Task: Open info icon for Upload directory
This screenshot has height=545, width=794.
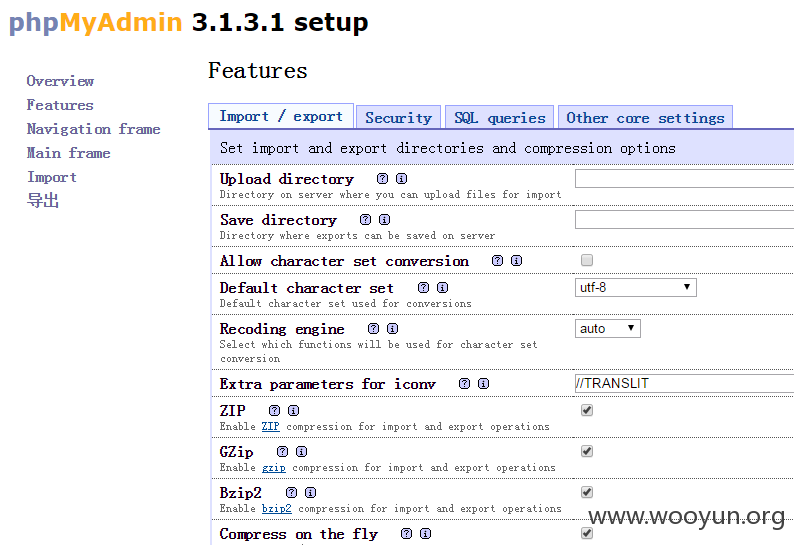Action: [x=402, y=179]
